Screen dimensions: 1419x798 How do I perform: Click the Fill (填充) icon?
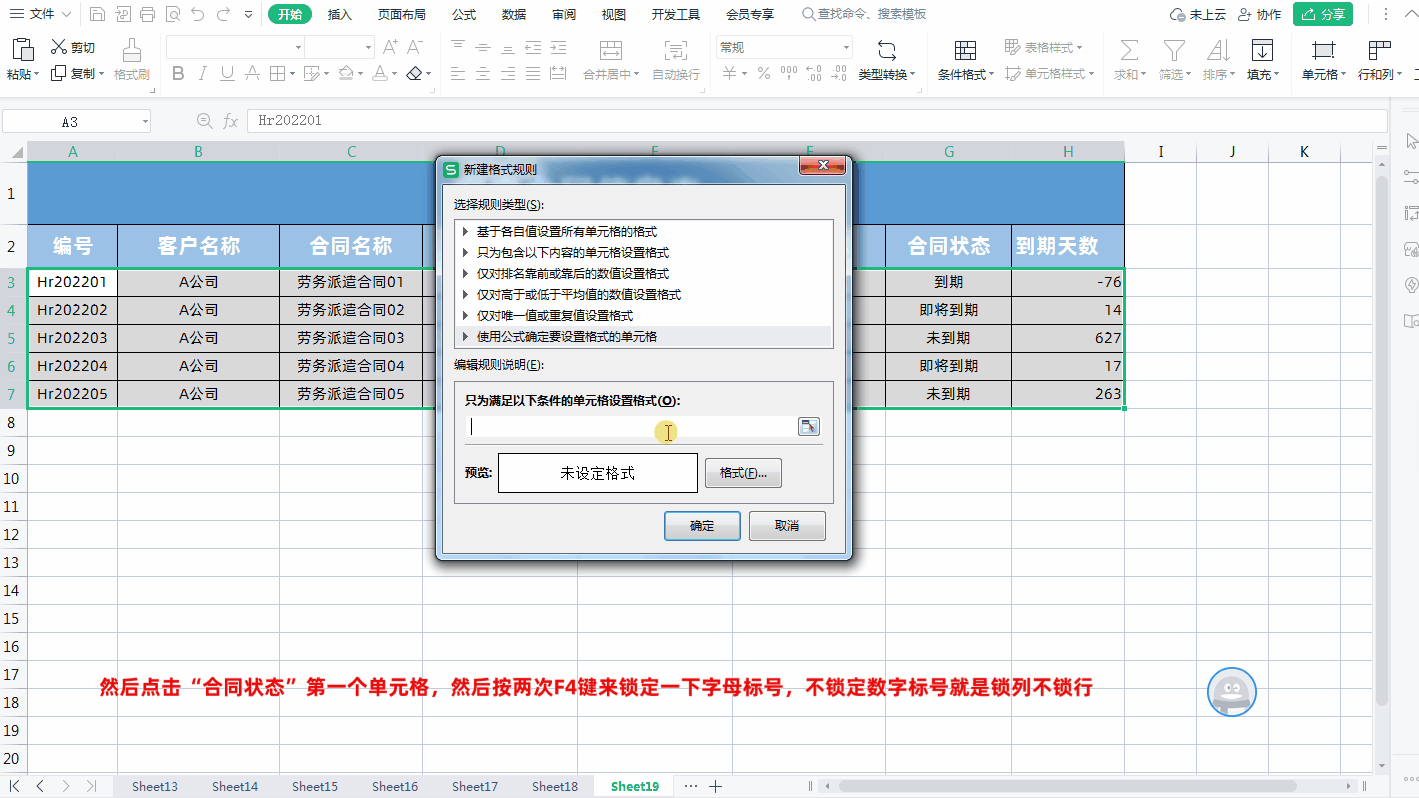(x=1262, y=51)
